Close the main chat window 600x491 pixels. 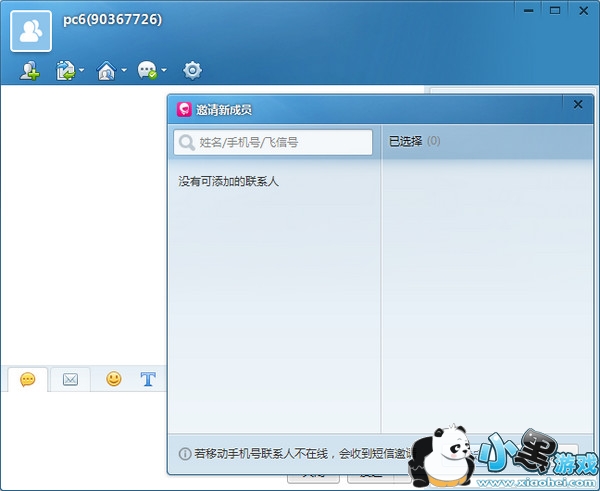coord(584,11)
